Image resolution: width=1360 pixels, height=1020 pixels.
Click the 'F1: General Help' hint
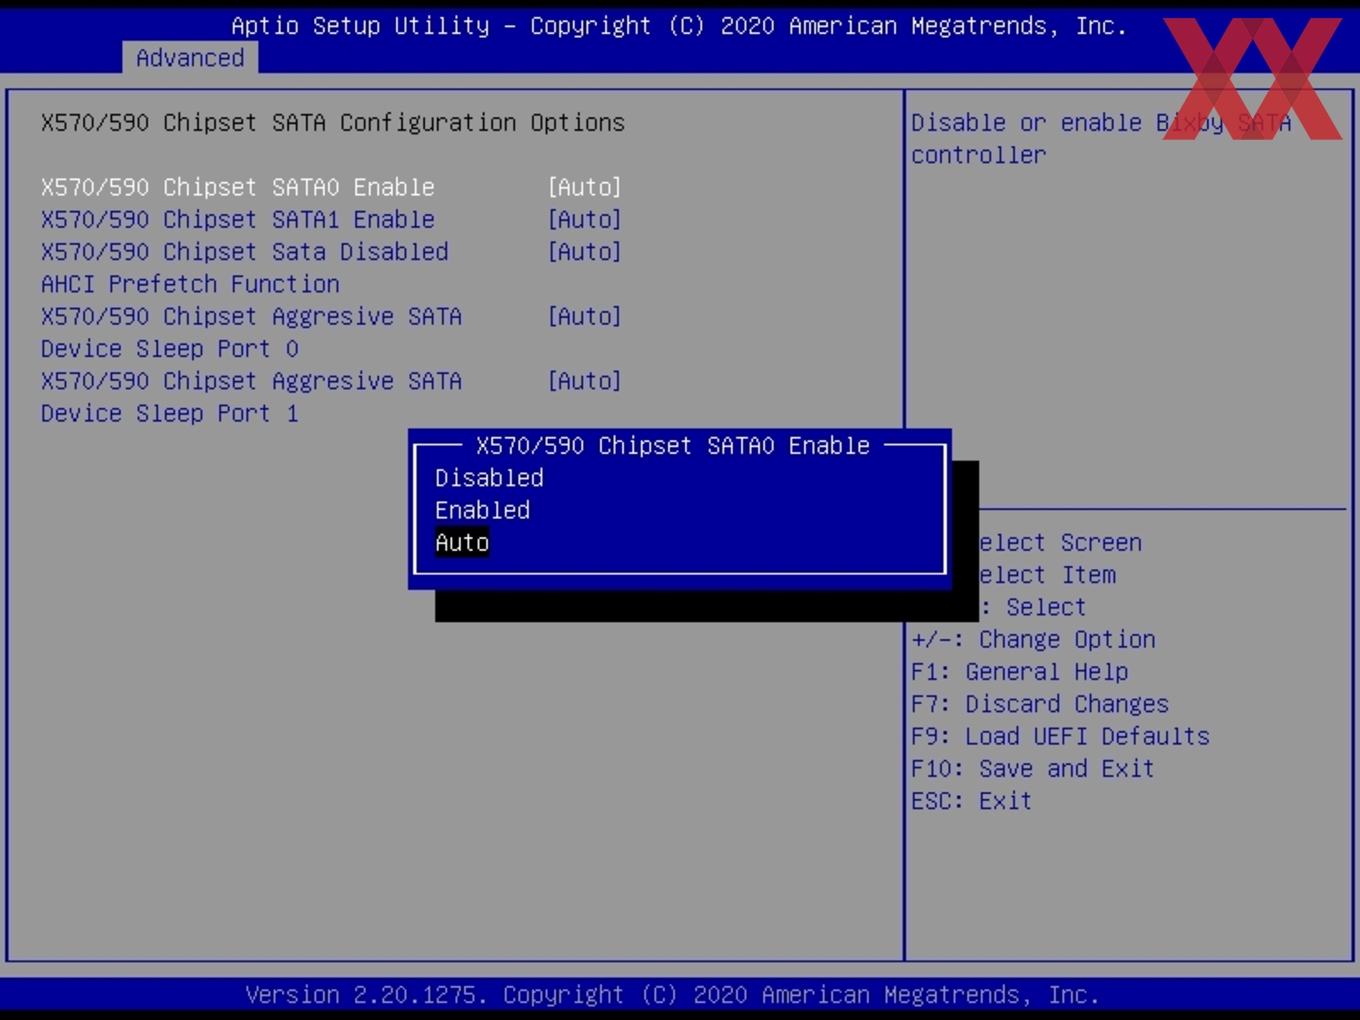[1020, 672]
